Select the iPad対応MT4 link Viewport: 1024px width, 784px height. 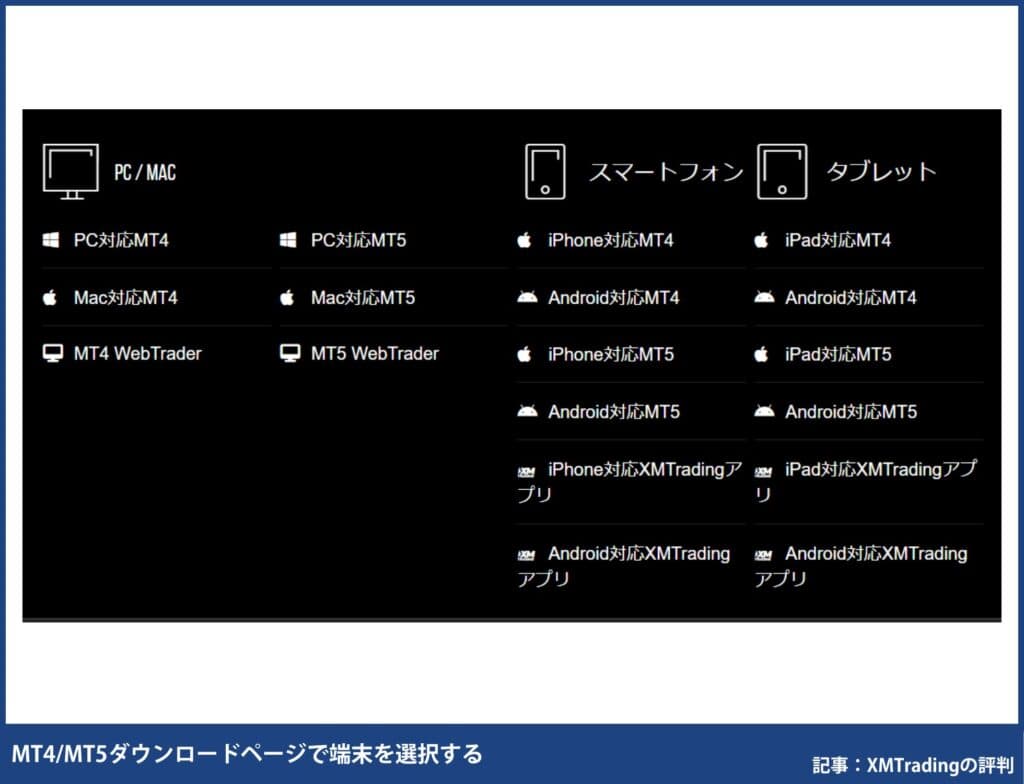pyautogui.click(x=838, y=240)
